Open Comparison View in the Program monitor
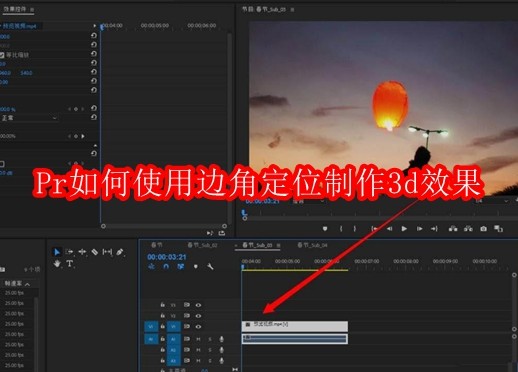The image size is (518, 372). (x=498, y=229)
